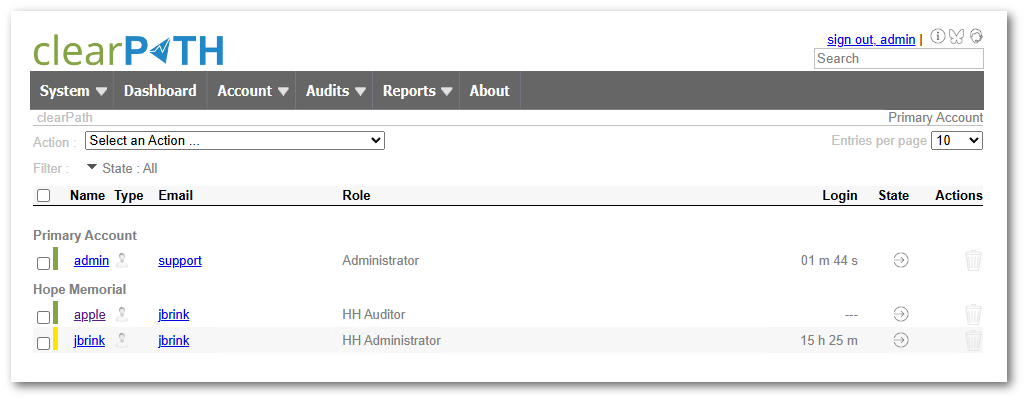Image resolution: width=1026 pixels, height=401 pixels.
Task: Expand the State : All filter
Action: [x=122, y=168]
